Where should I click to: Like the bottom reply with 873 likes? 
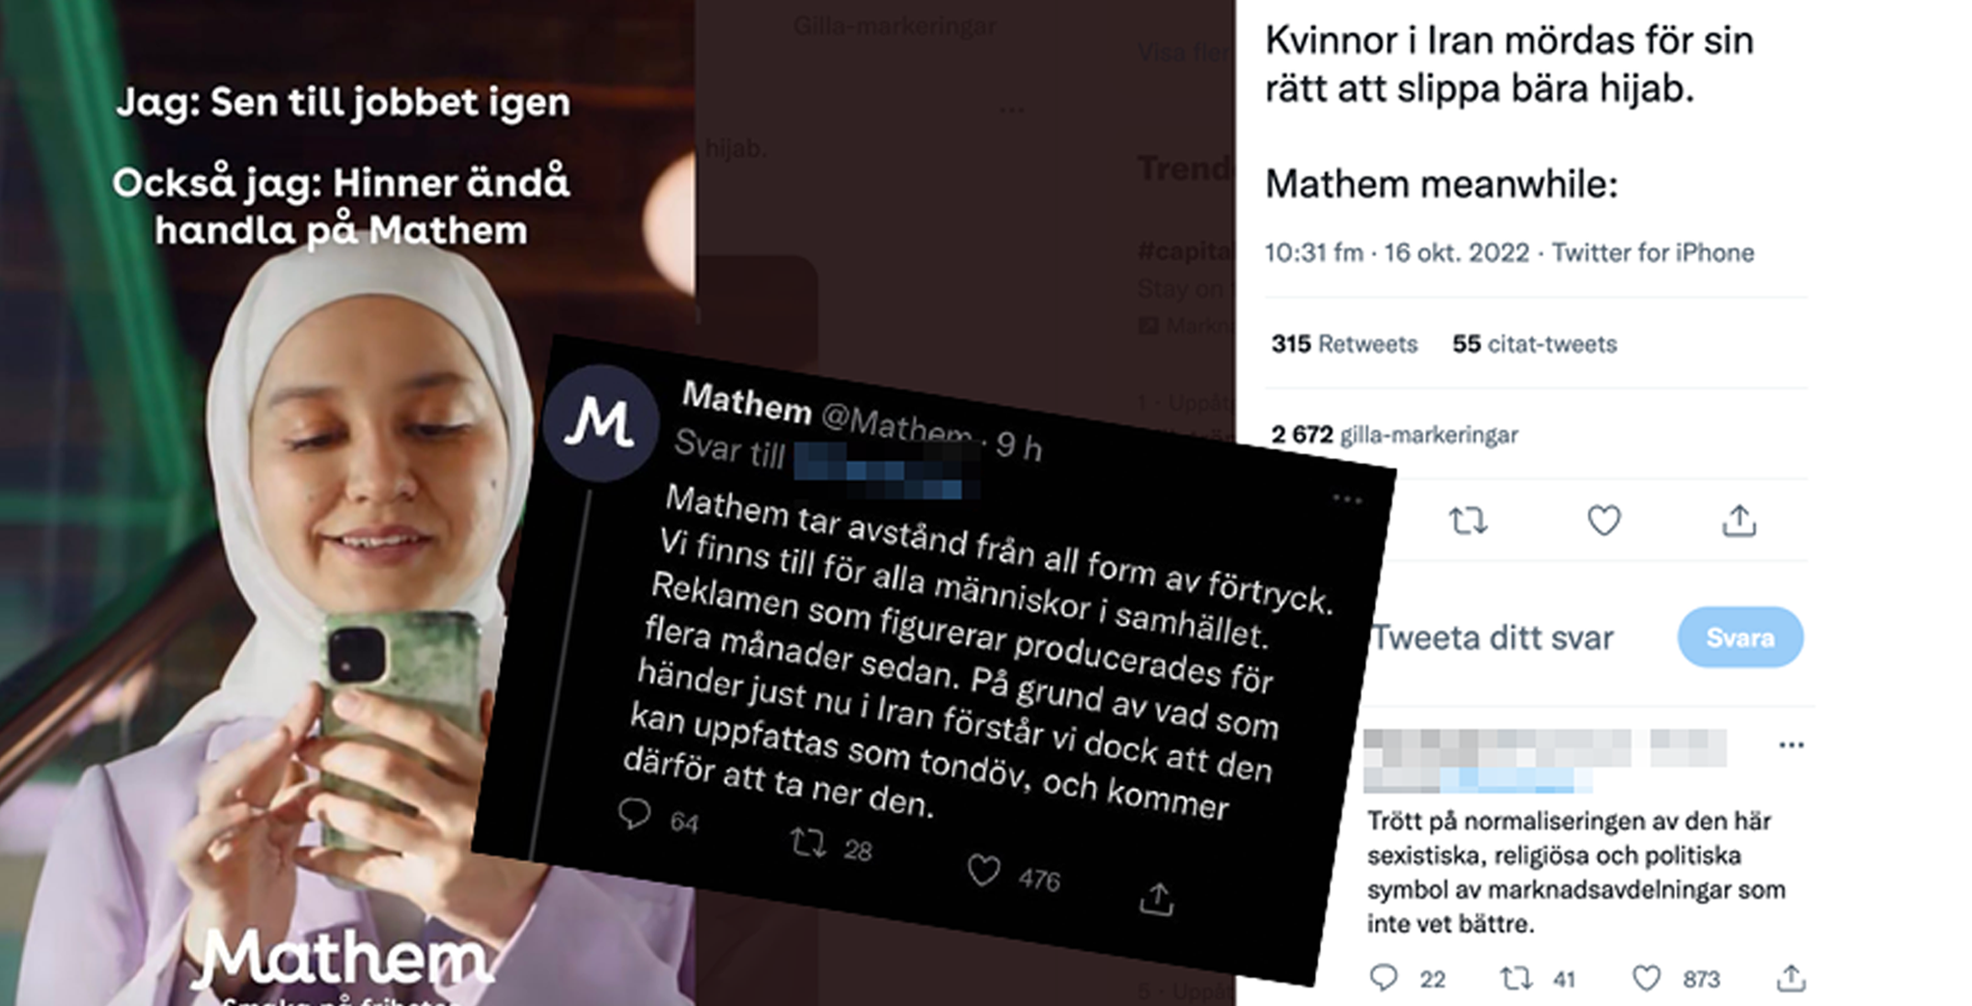pyautogui.click(x=1646, y=977)
